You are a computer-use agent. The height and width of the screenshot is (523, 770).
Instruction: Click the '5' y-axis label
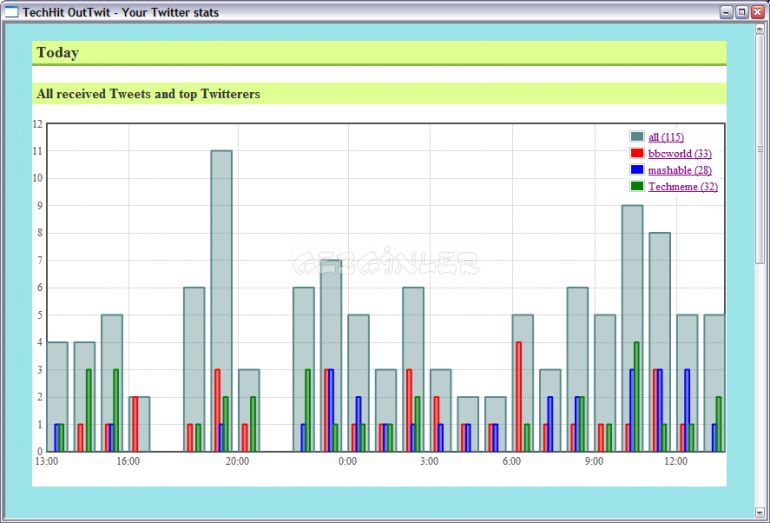pos(40,315)
